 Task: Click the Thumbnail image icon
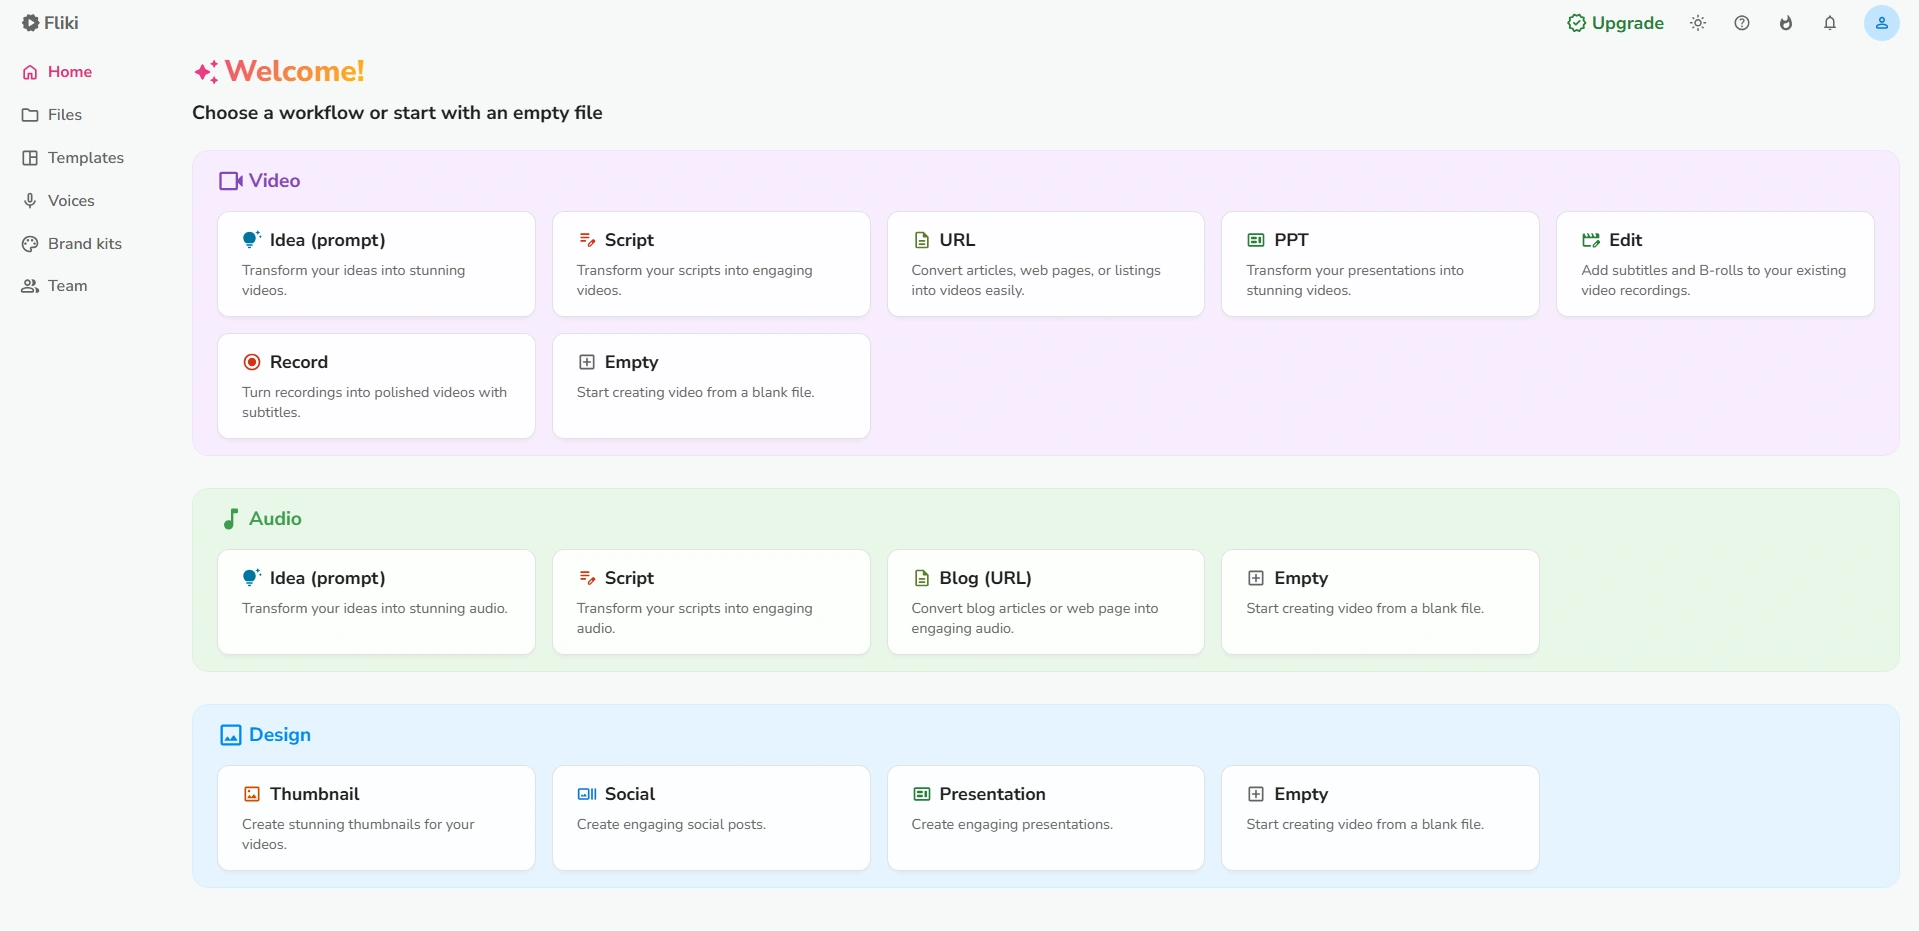click(252, 794)
